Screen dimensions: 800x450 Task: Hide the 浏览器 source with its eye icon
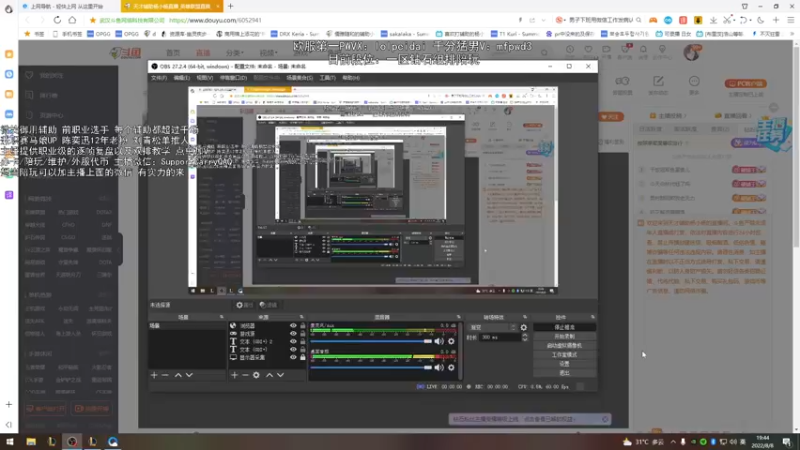293,326
